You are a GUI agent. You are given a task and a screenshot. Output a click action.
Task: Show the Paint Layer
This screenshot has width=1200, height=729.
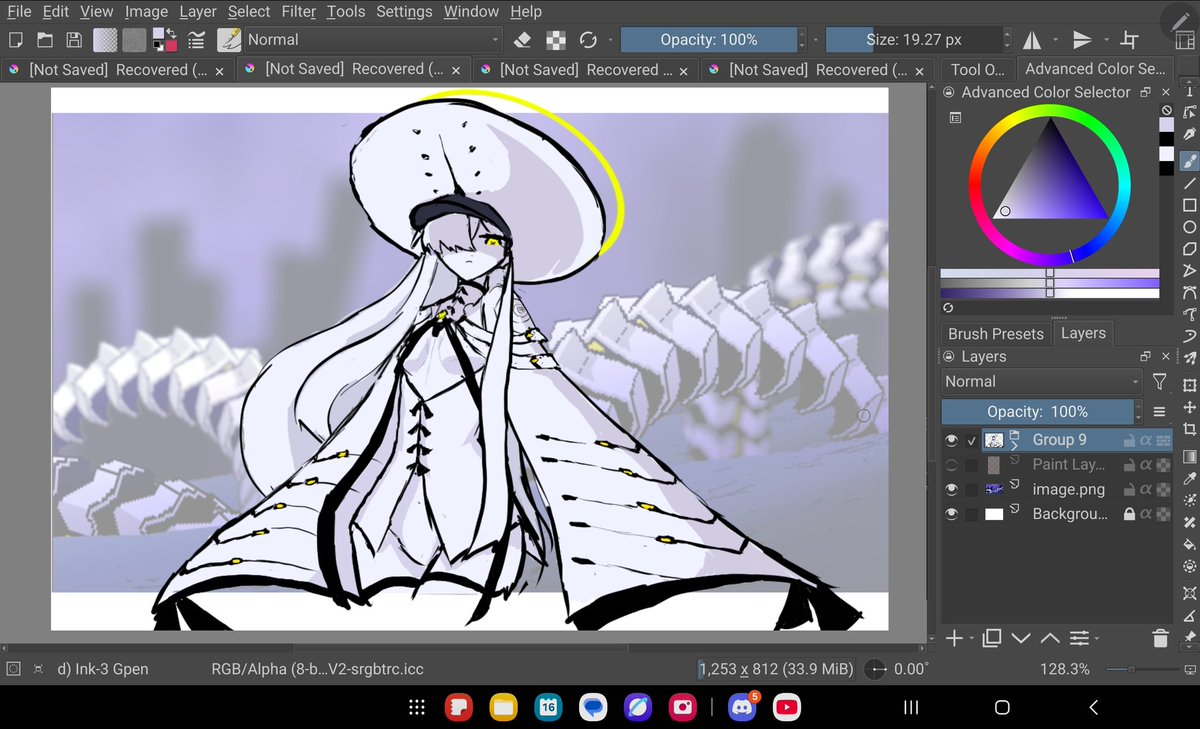[952, 464]
